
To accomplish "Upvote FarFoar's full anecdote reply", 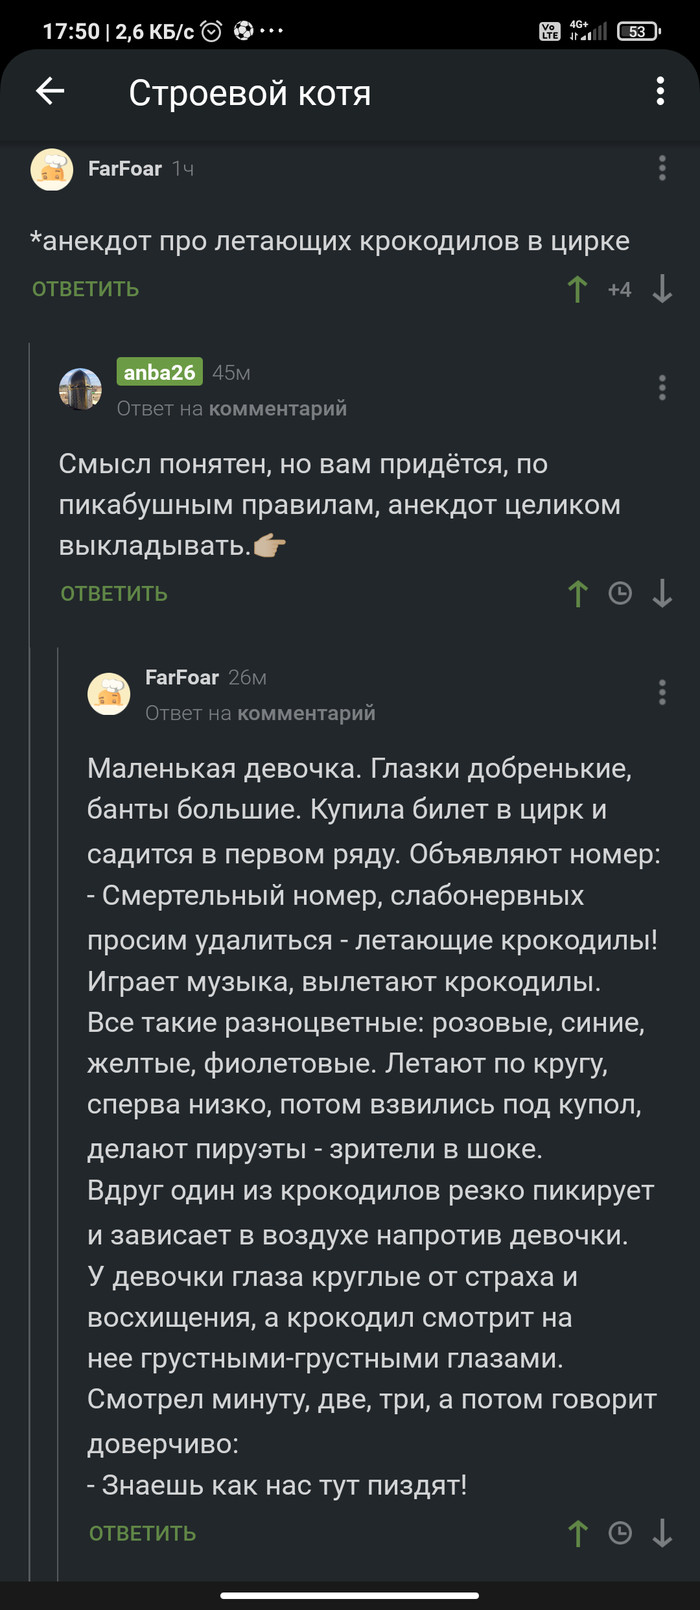I will point(578,1534).
